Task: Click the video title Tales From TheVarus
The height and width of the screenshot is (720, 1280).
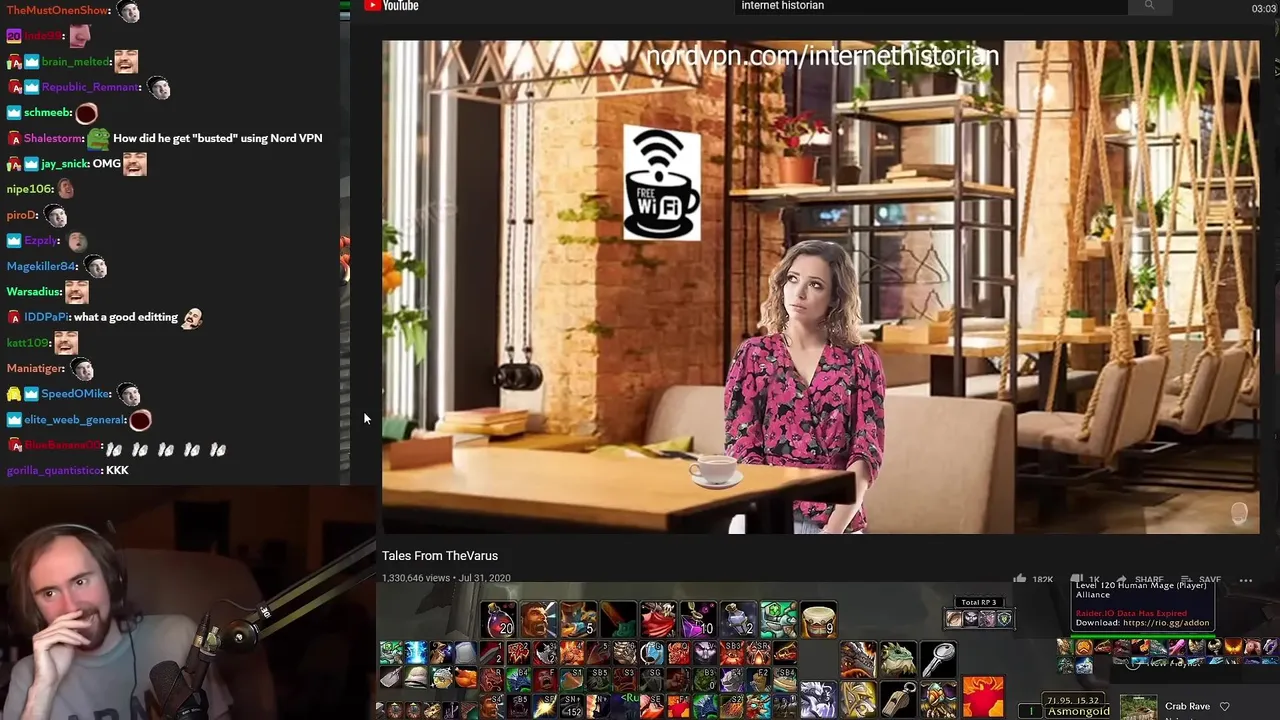Action: 440,556
